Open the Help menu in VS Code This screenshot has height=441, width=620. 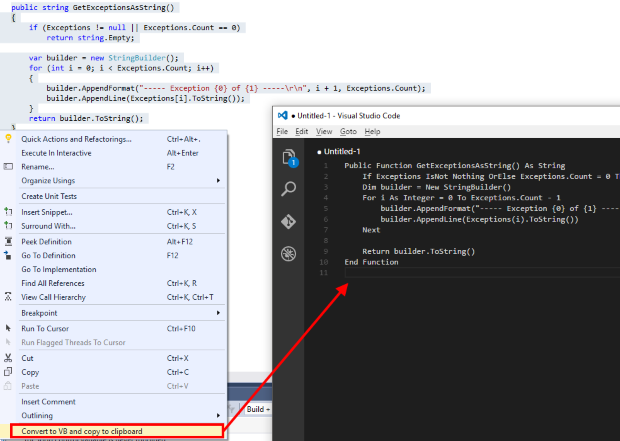(x=372, y=131)
